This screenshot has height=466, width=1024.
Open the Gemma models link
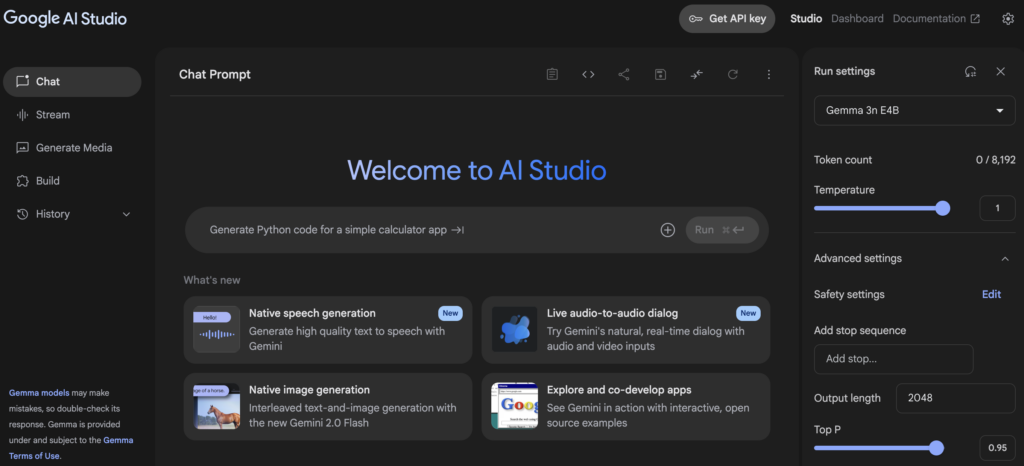(39, 393)
